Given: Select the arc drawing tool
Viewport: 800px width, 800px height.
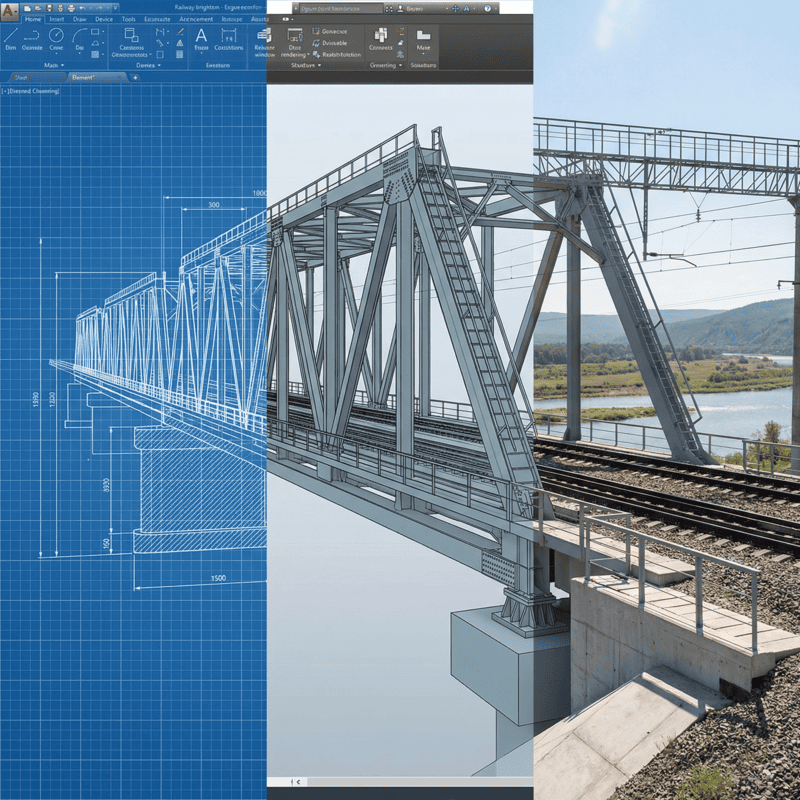Looking at the screenshot, I should point(80,40).
